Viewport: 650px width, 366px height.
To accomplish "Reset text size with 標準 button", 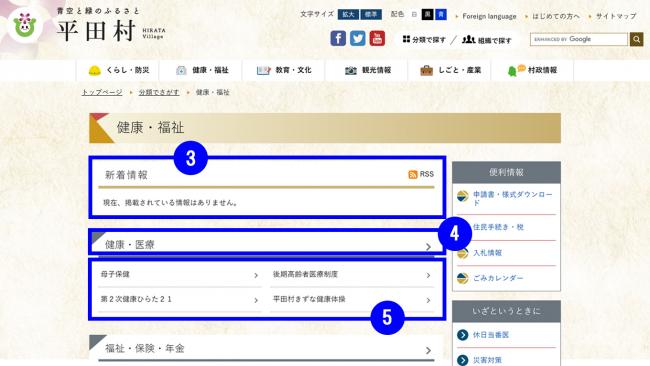I will 371,15.
